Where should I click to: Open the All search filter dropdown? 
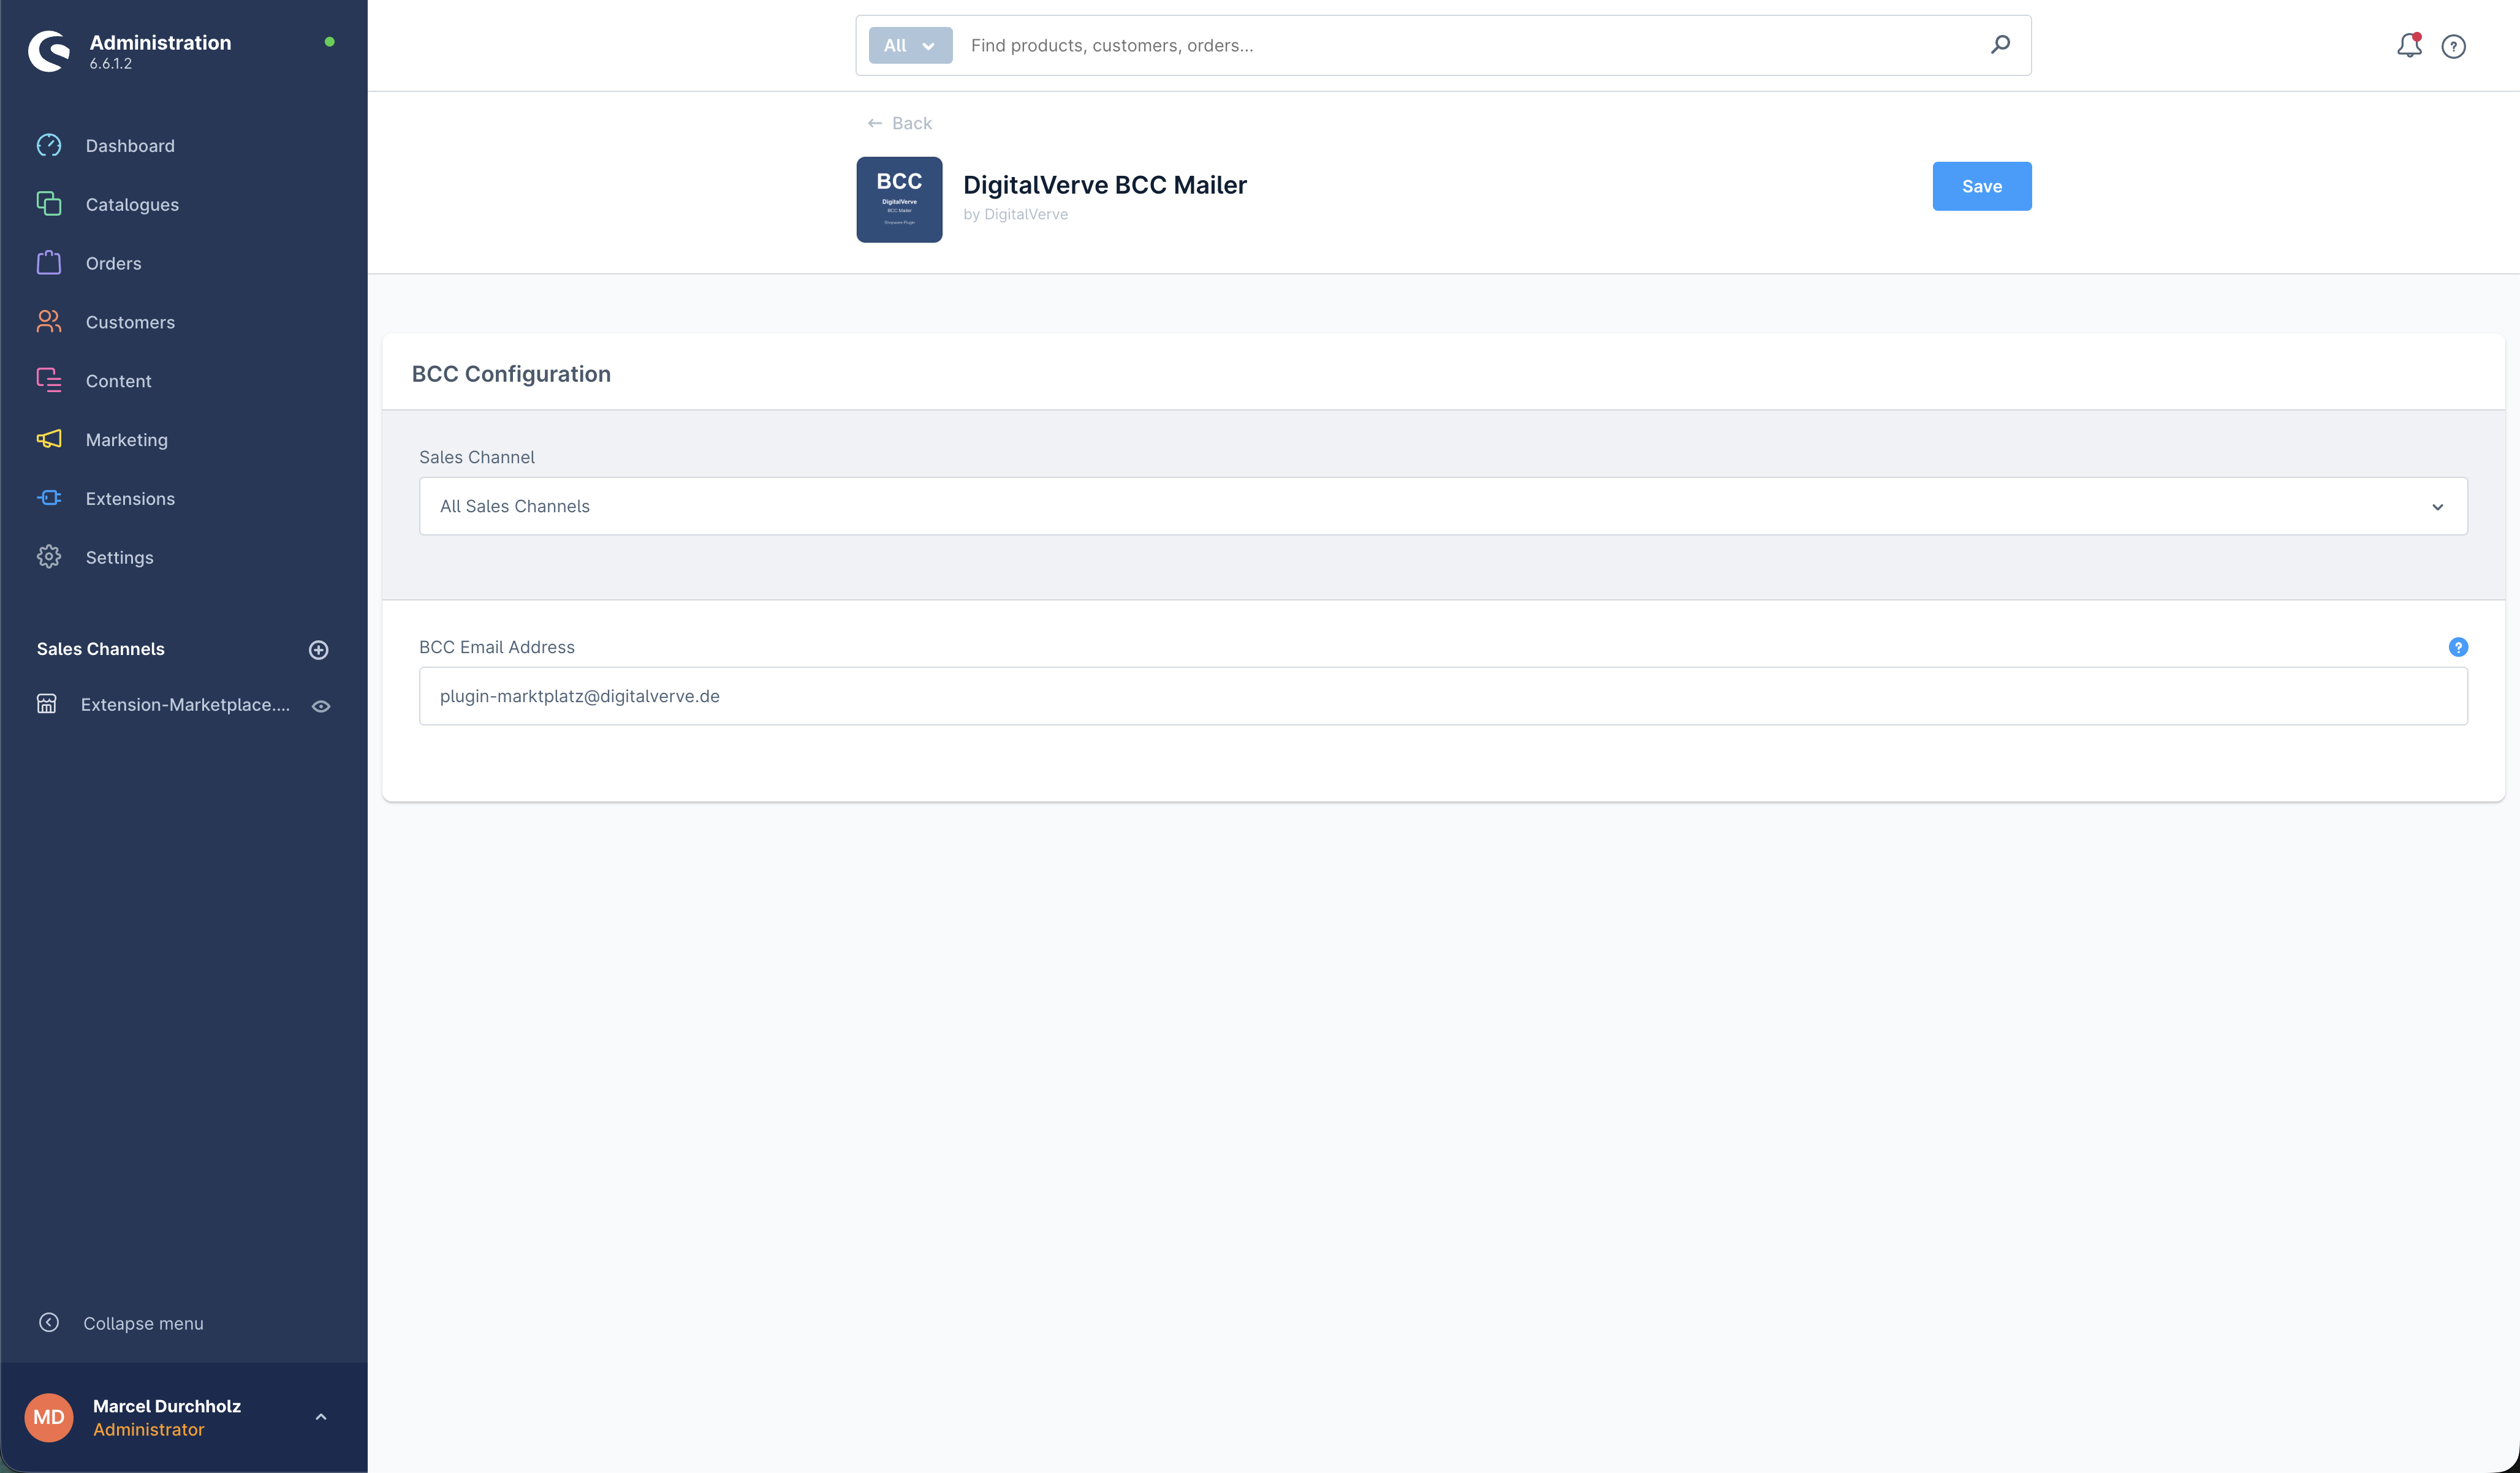tap(910, 45)
